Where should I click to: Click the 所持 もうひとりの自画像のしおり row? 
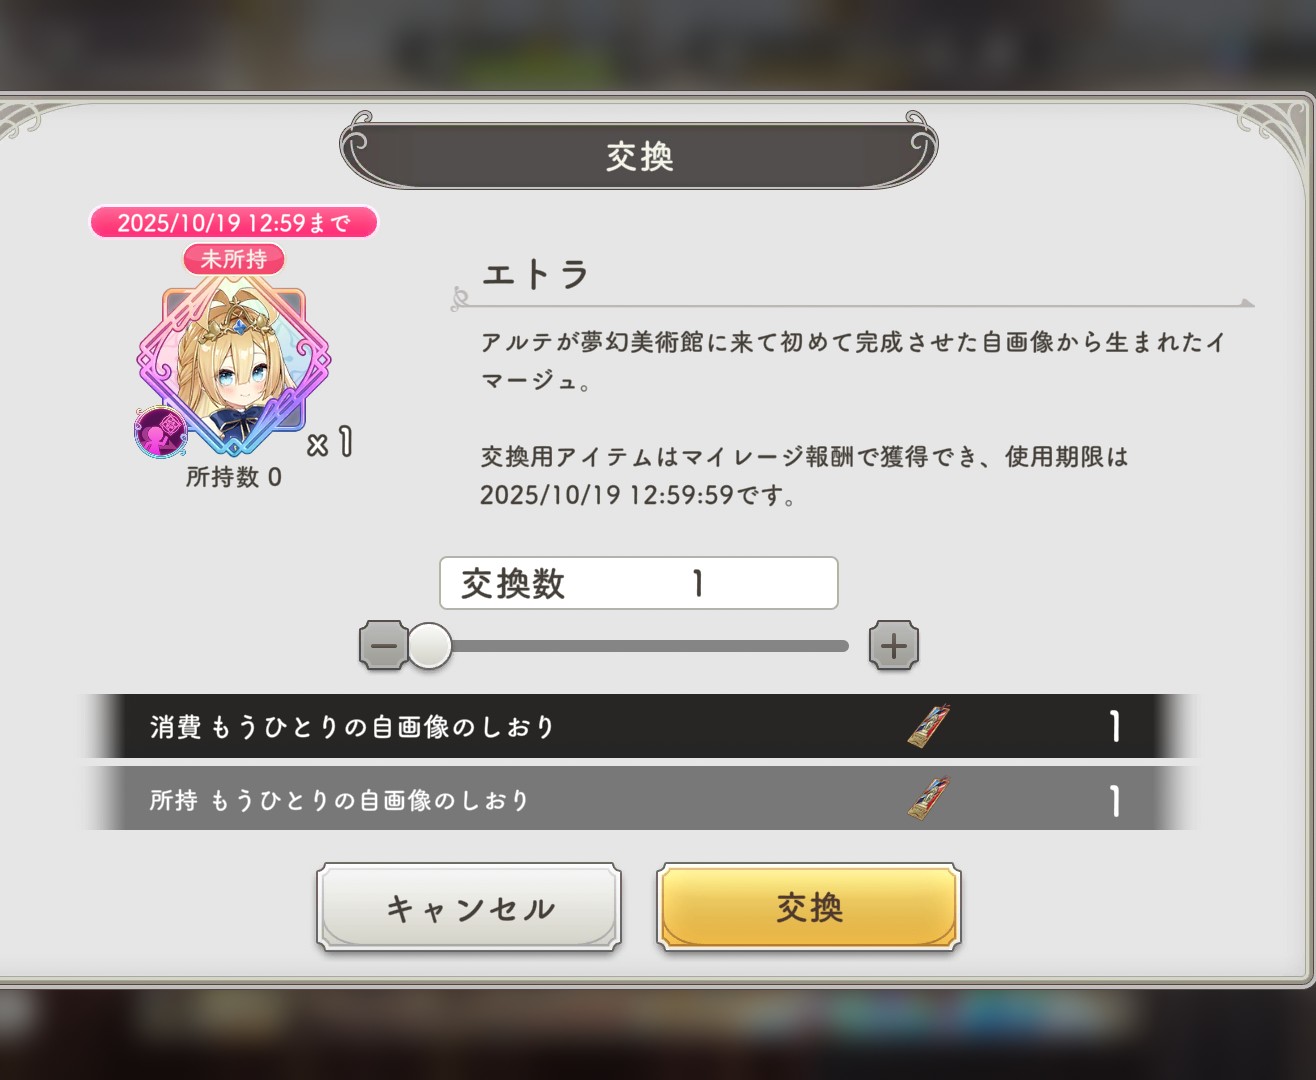click(x=639, y=799)
